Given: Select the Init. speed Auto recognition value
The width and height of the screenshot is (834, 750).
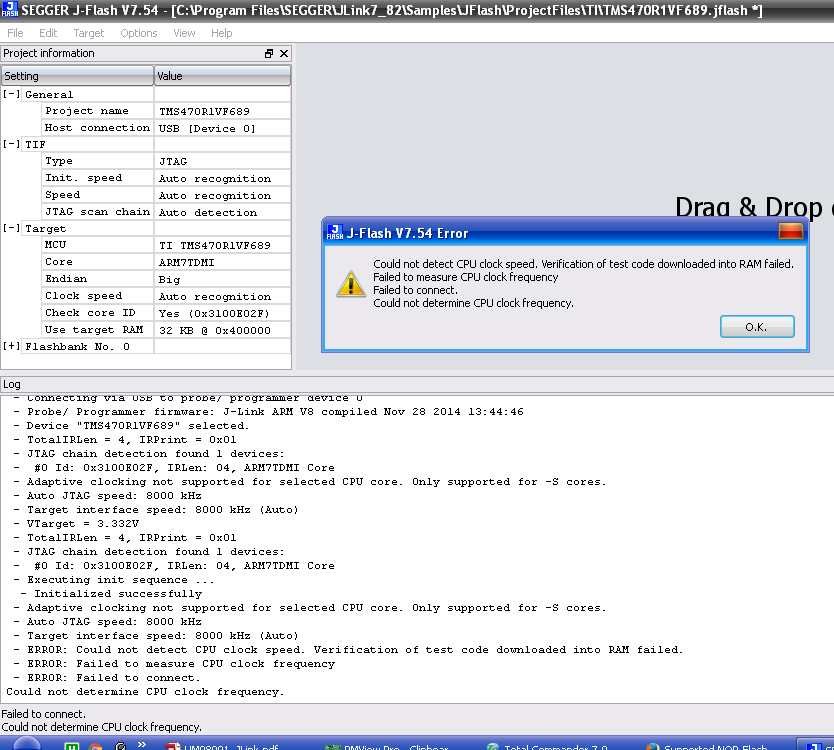Looking at the screenshot, I should 215,178.
